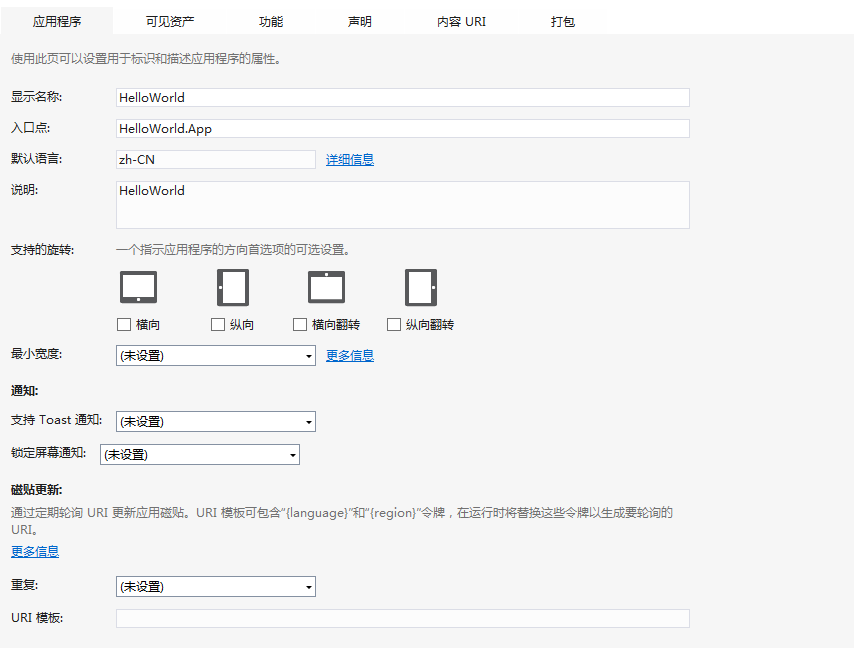Enable the 横向 orientation checkbox

pyautogui.click(x=123, y=323)
